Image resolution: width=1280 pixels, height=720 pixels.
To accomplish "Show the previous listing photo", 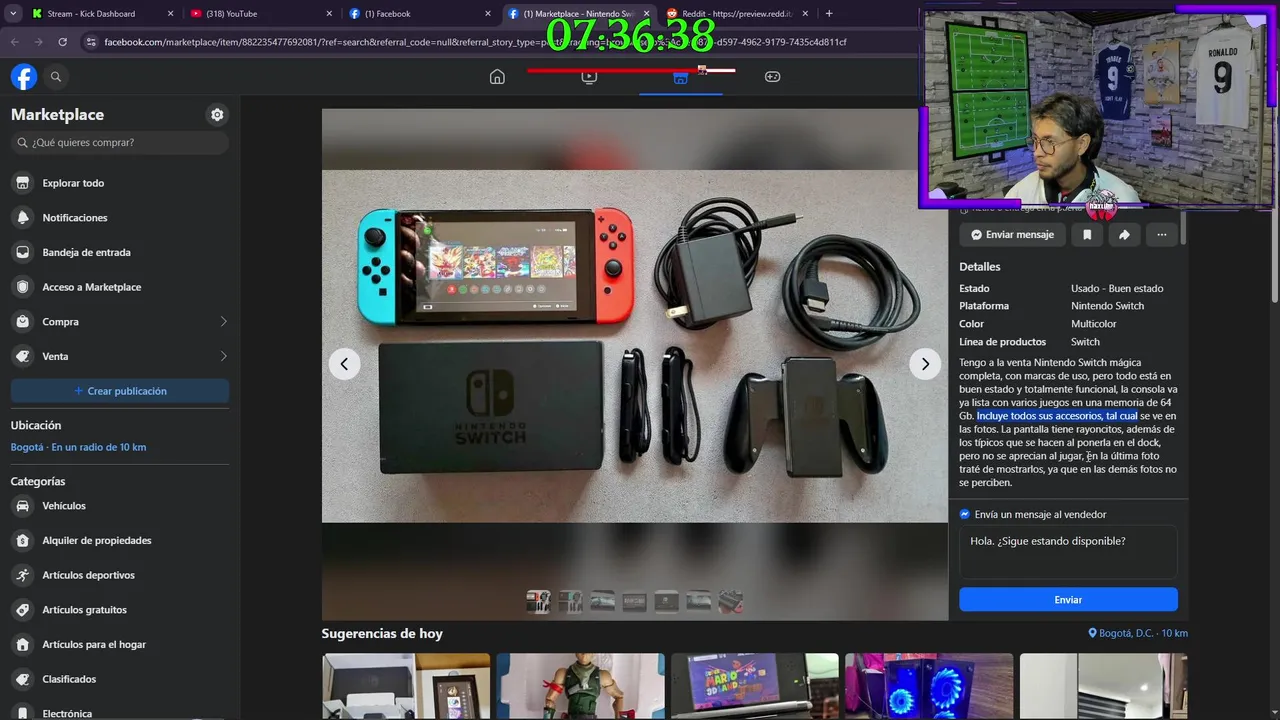I will (345, 364).
